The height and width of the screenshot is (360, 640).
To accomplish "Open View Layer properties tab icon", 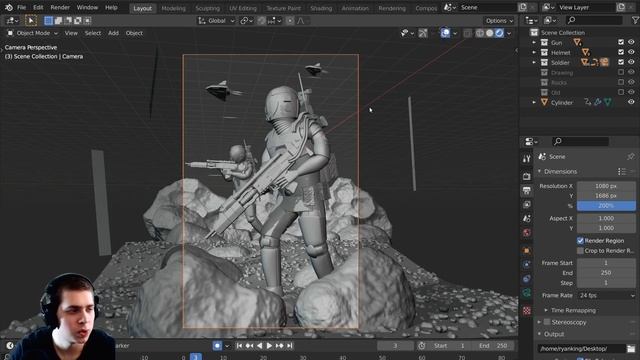I will 527,204.
